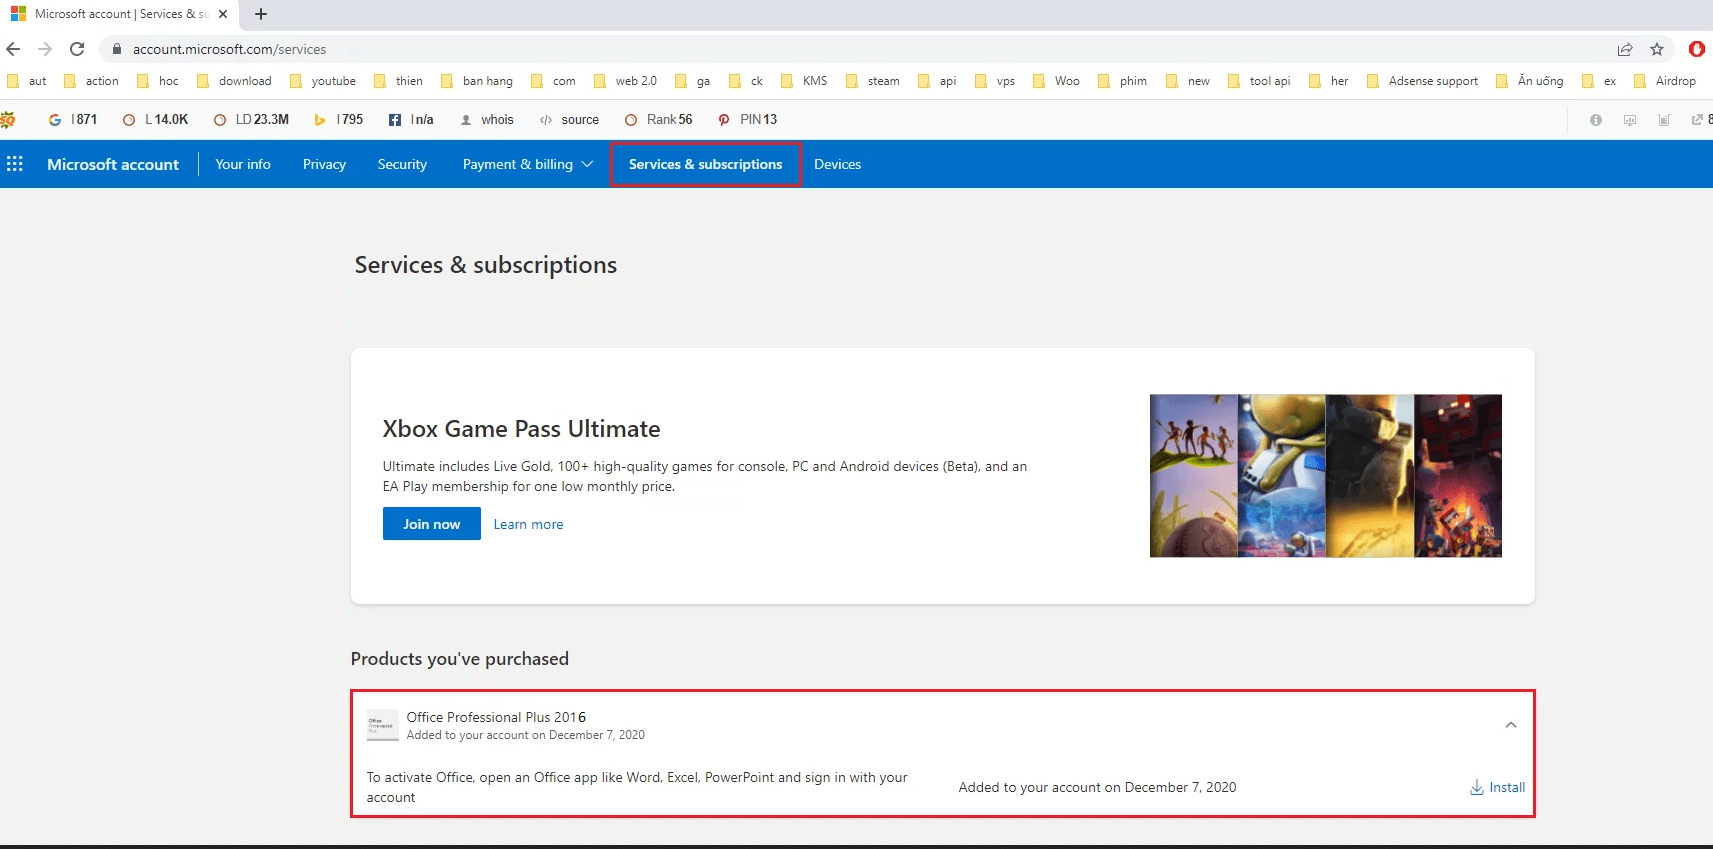Open the 'Woo' bookmark folder
Viewport: 1713px width, 849px height.
coord(1056,81)
